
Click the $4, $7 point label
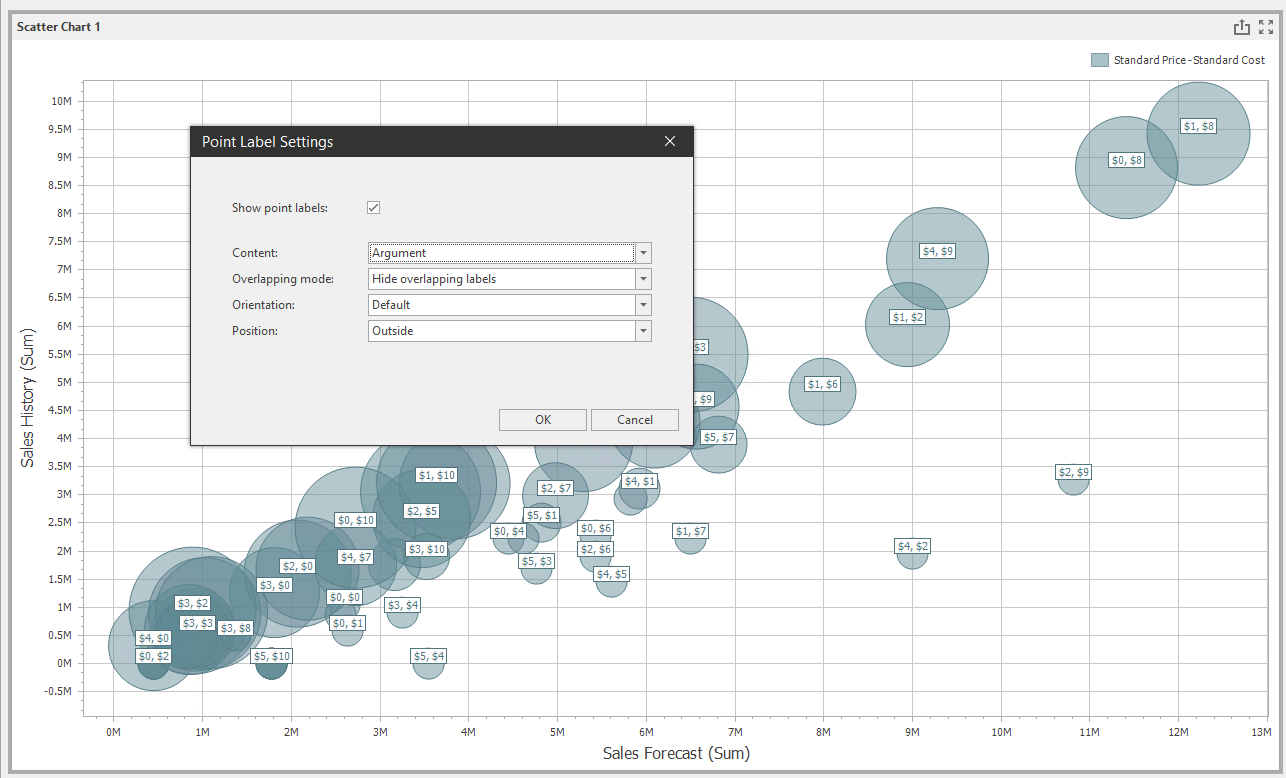point(356,557)
